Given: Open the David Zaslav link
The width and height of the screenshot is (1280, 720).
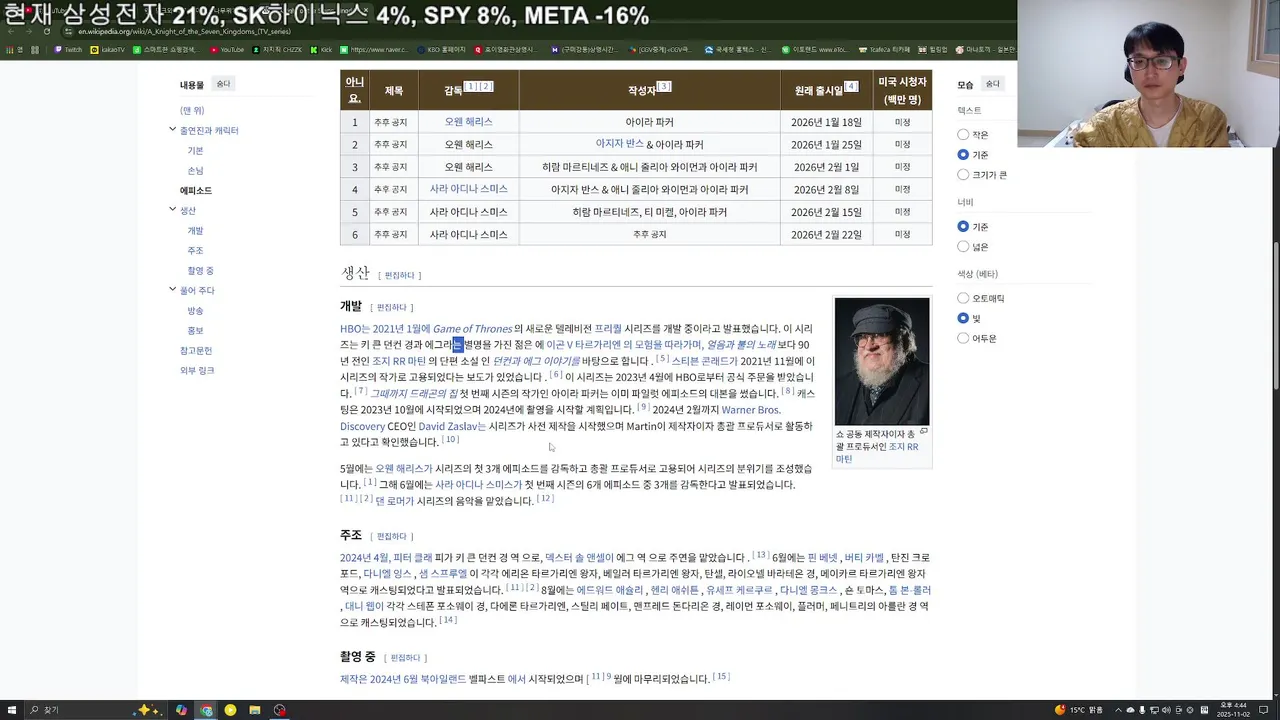Looking at the screenshot, I should click(x=452, y=426).
